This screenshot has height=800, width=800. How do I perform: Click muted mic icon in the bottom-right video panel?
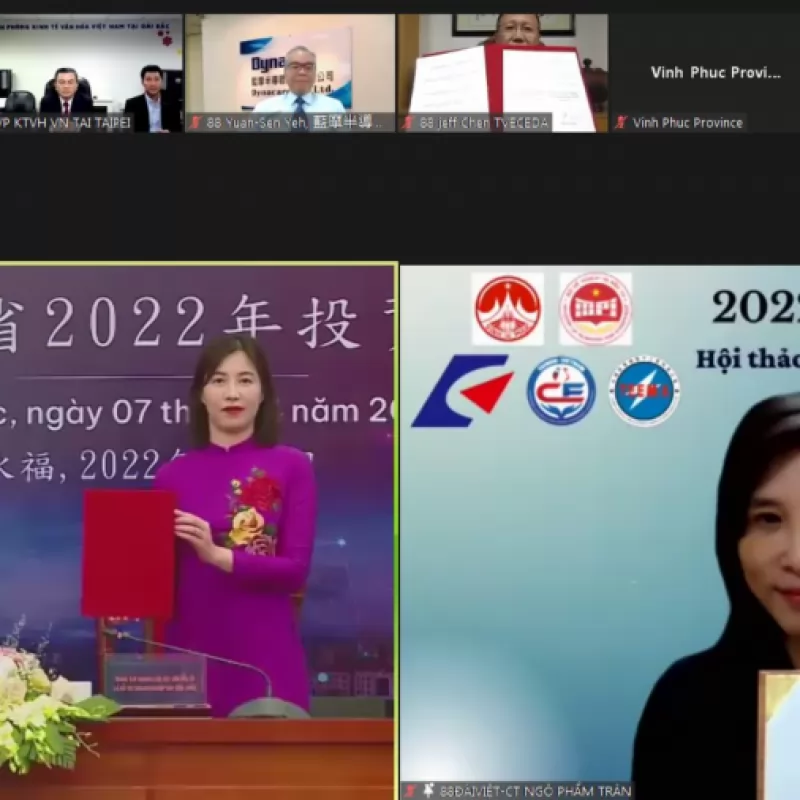click(409, 791)
